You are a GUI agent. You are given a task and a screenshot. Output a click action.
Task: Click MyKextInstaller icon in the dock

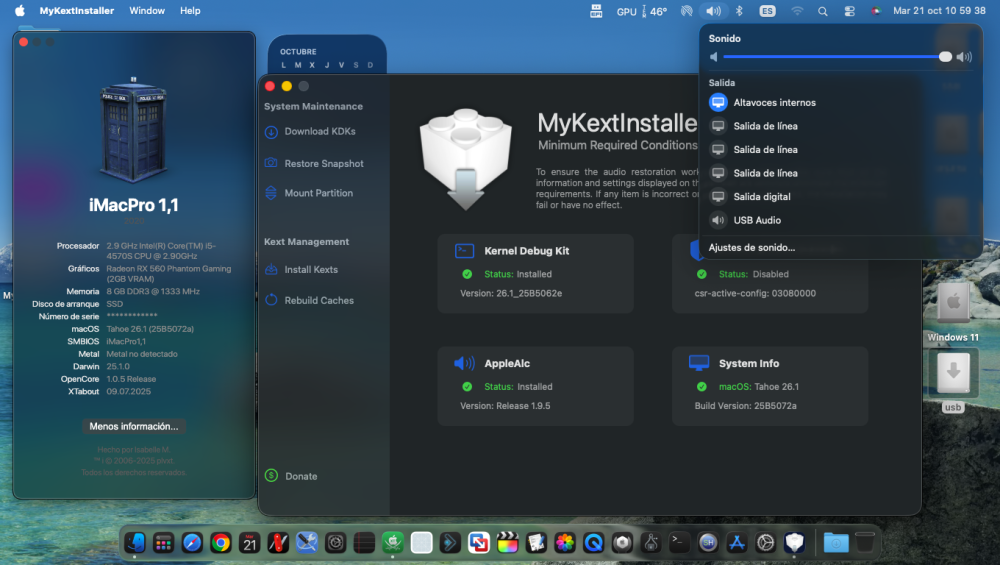coord(794,543)
